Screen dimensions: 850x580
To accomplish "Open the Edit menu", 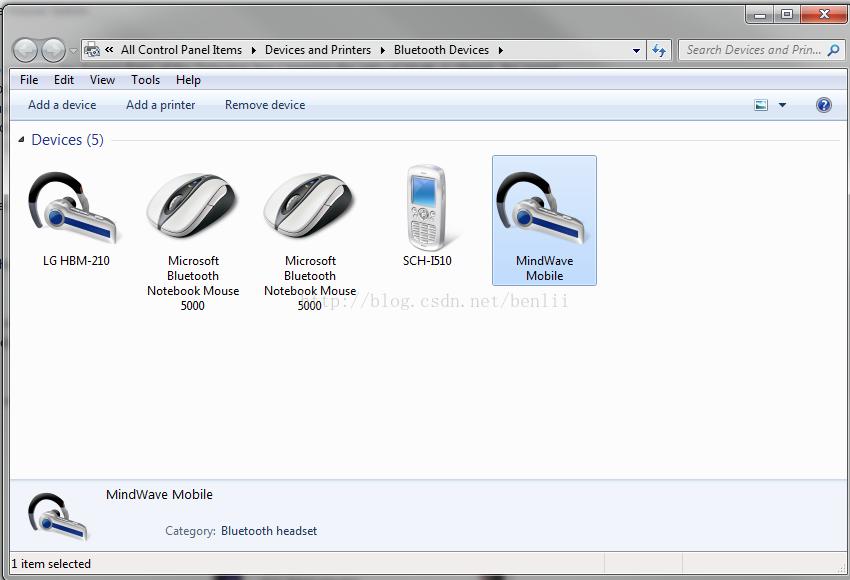I will pos(64,80).
